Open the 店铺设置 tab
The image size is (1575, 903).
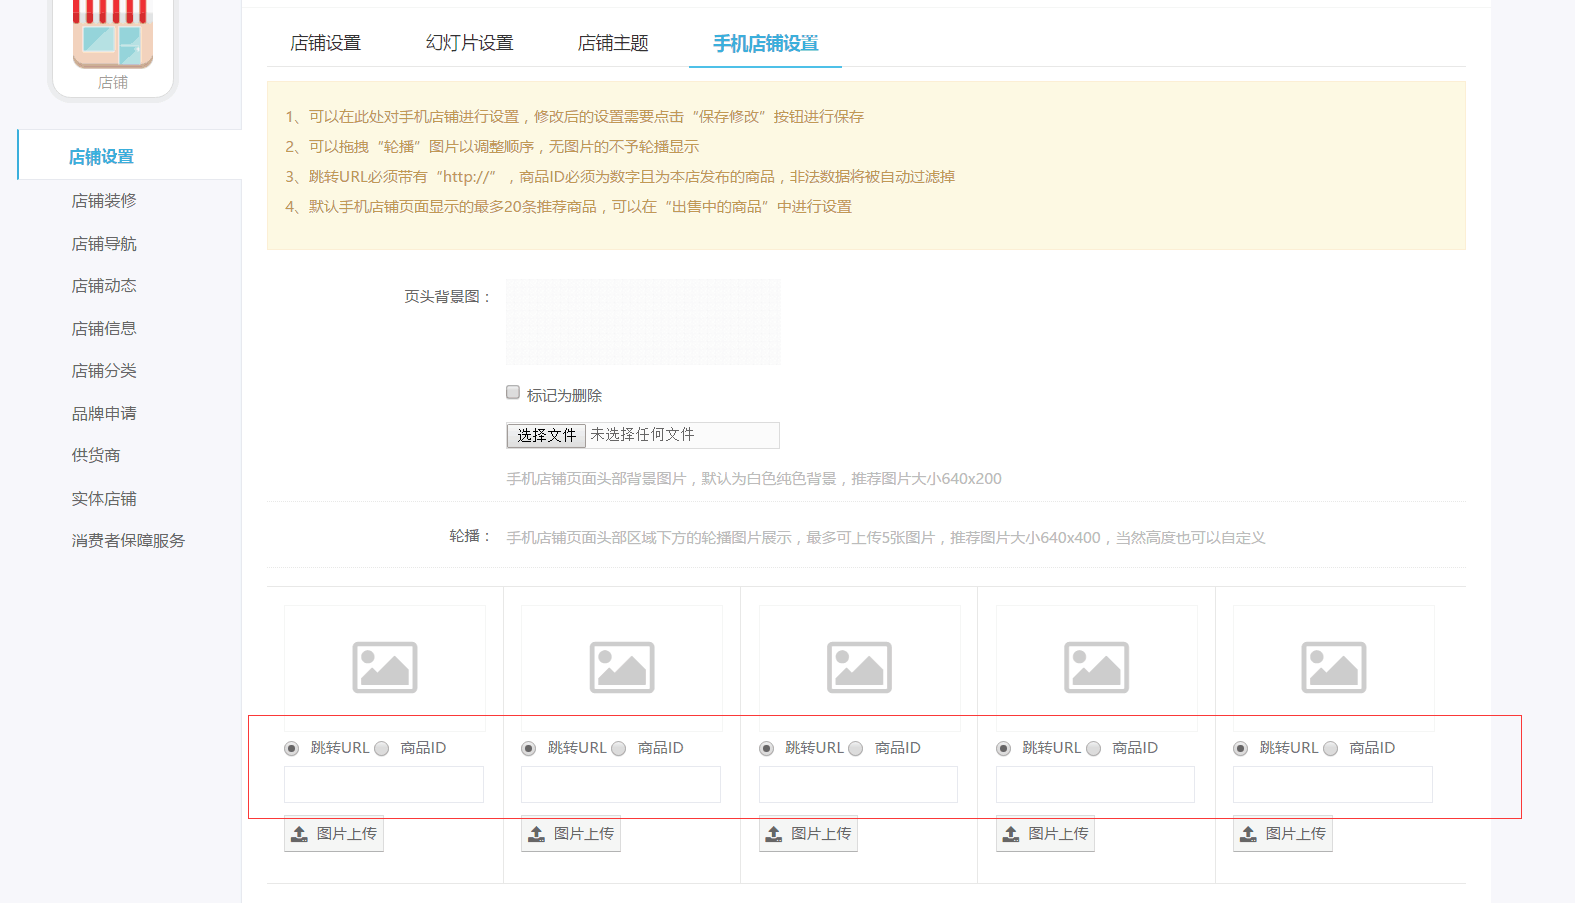coord(325,43)
